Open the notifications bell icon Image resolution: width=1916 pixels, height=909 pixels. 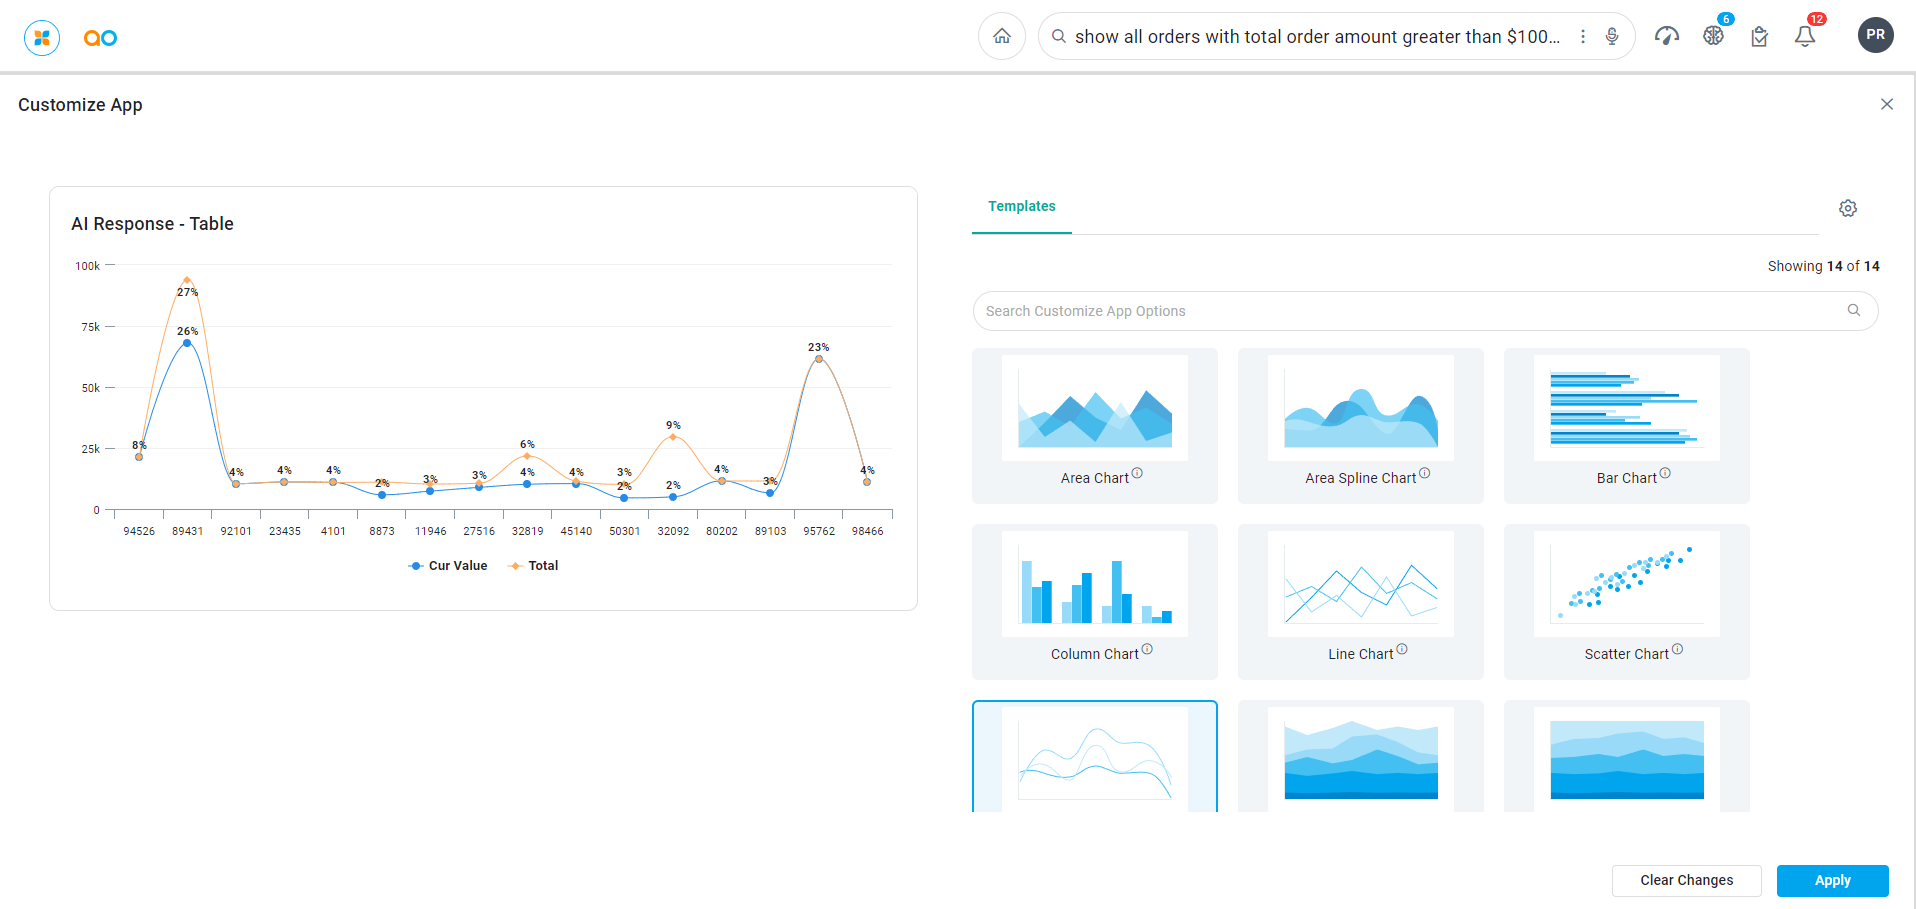(1805, 37)
